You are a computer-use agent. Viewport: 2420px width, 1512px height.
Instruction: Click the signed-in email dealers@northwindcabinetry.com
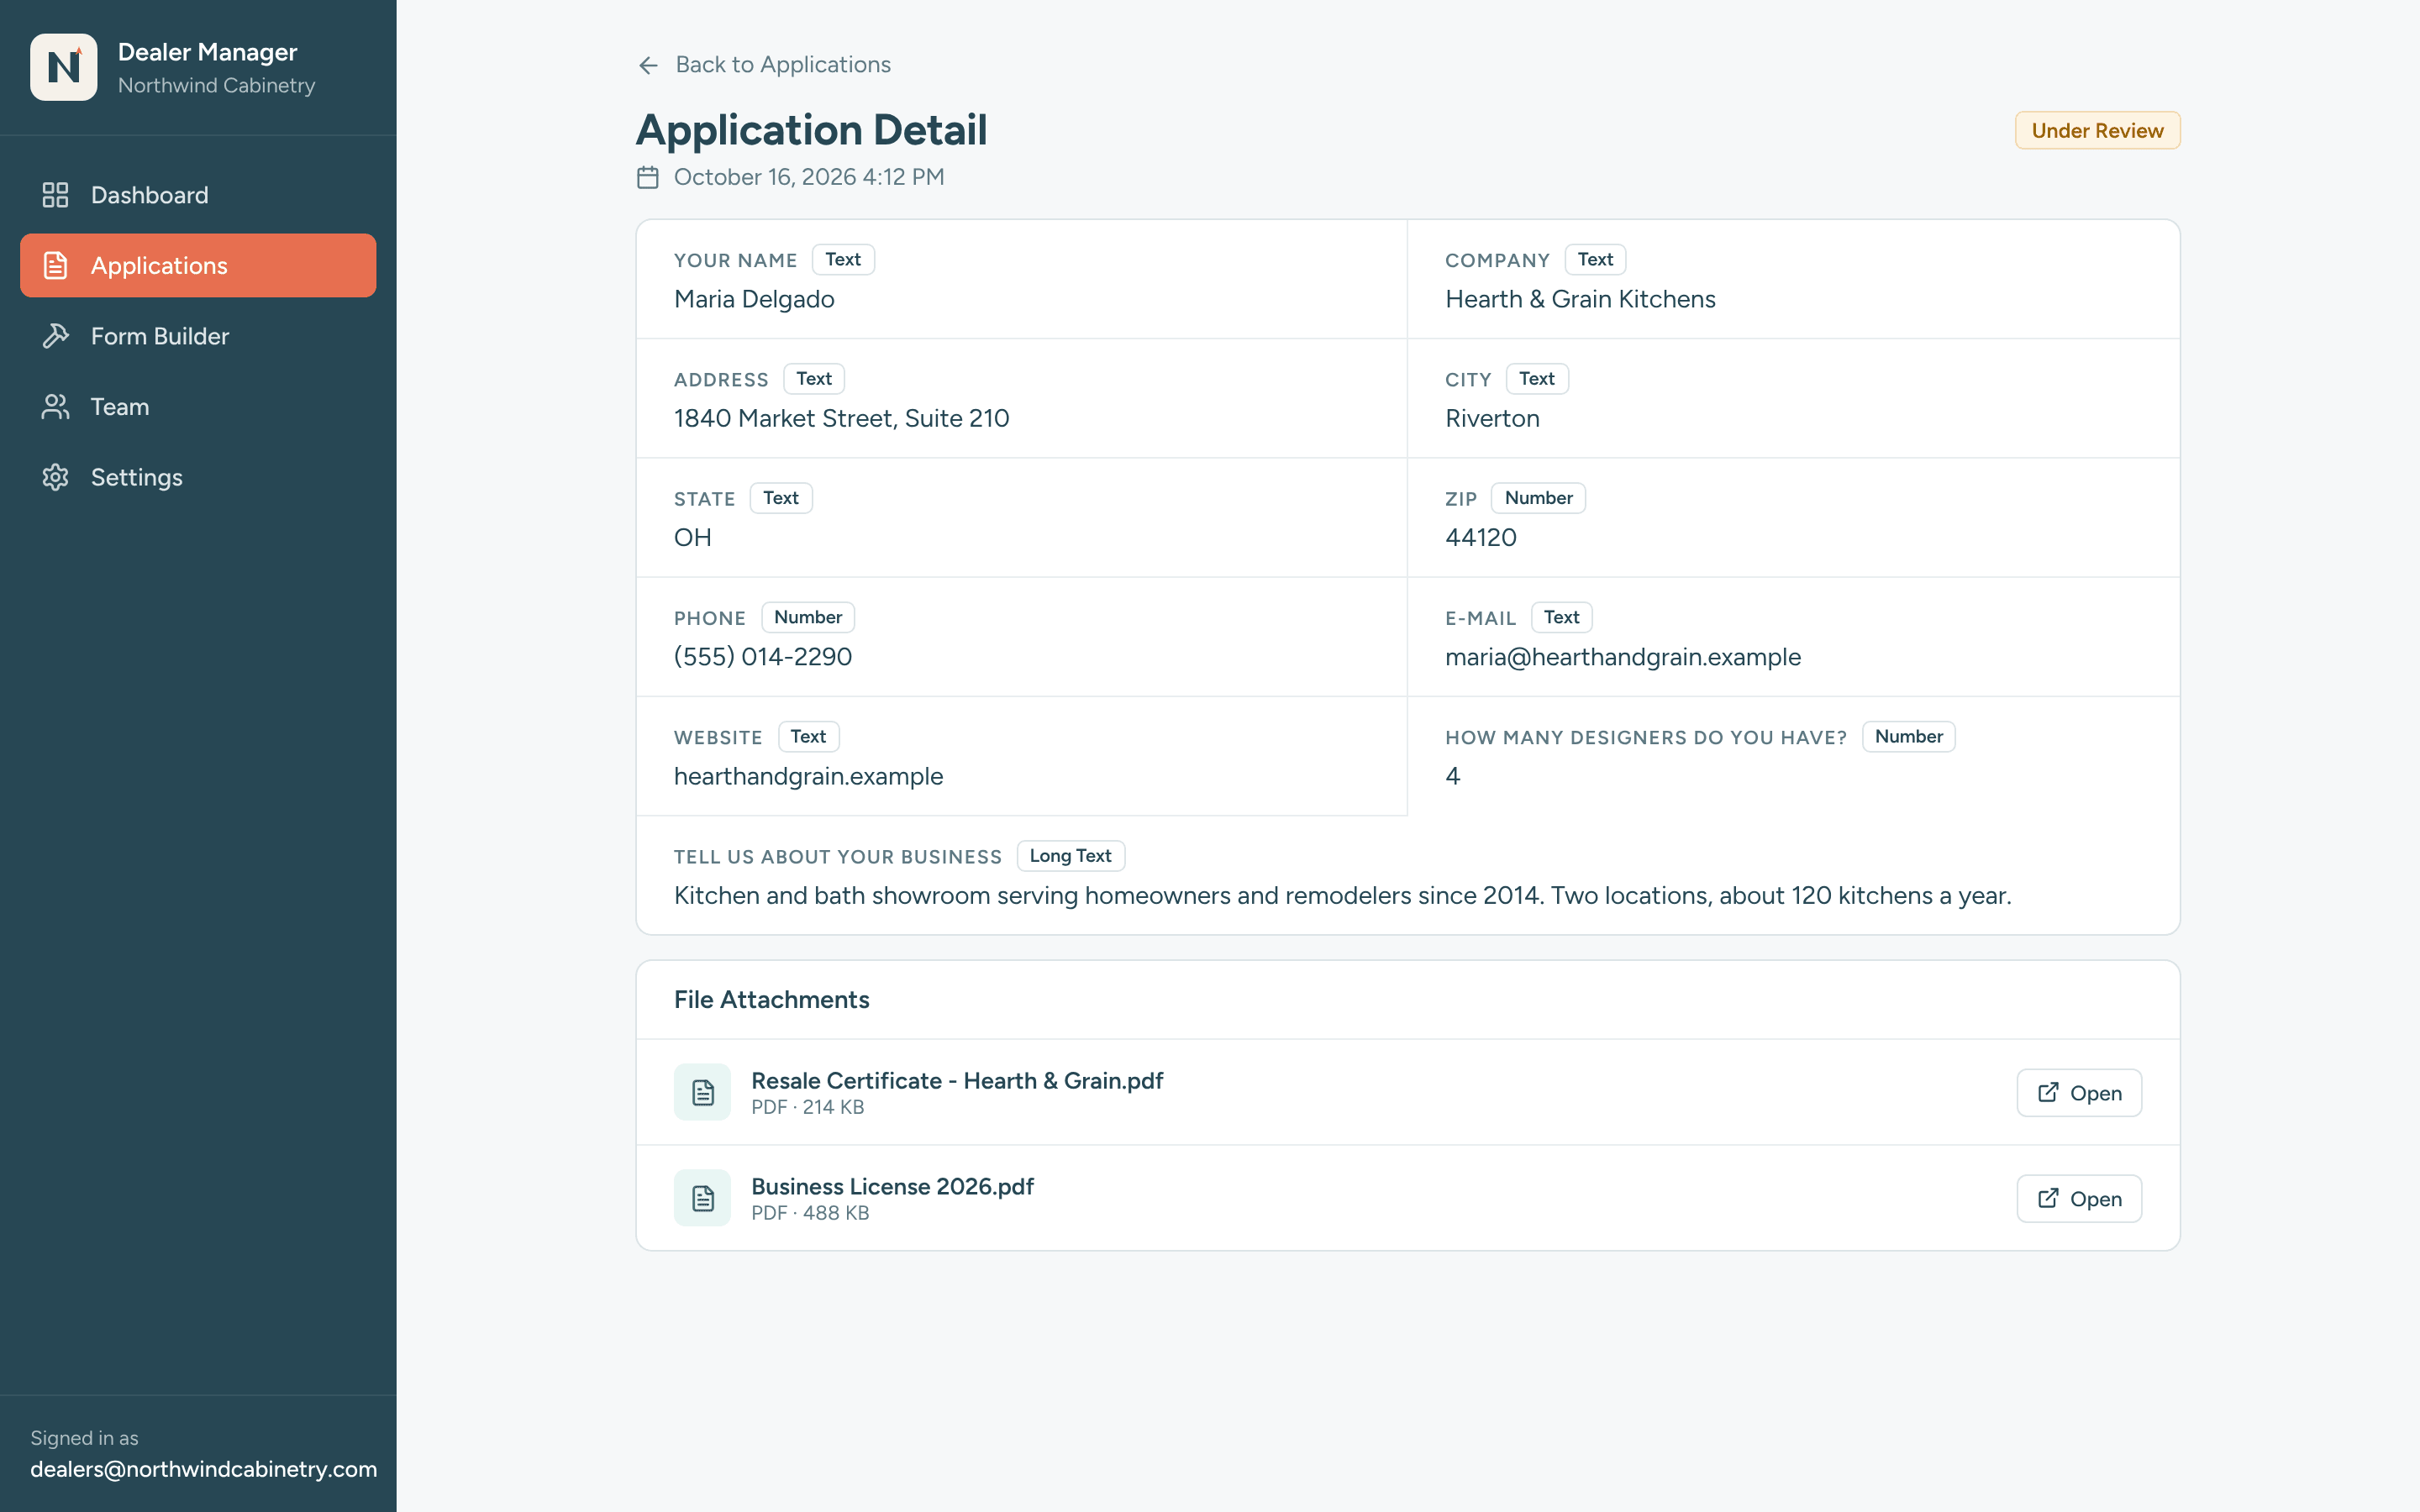(x=203, y=1469)
